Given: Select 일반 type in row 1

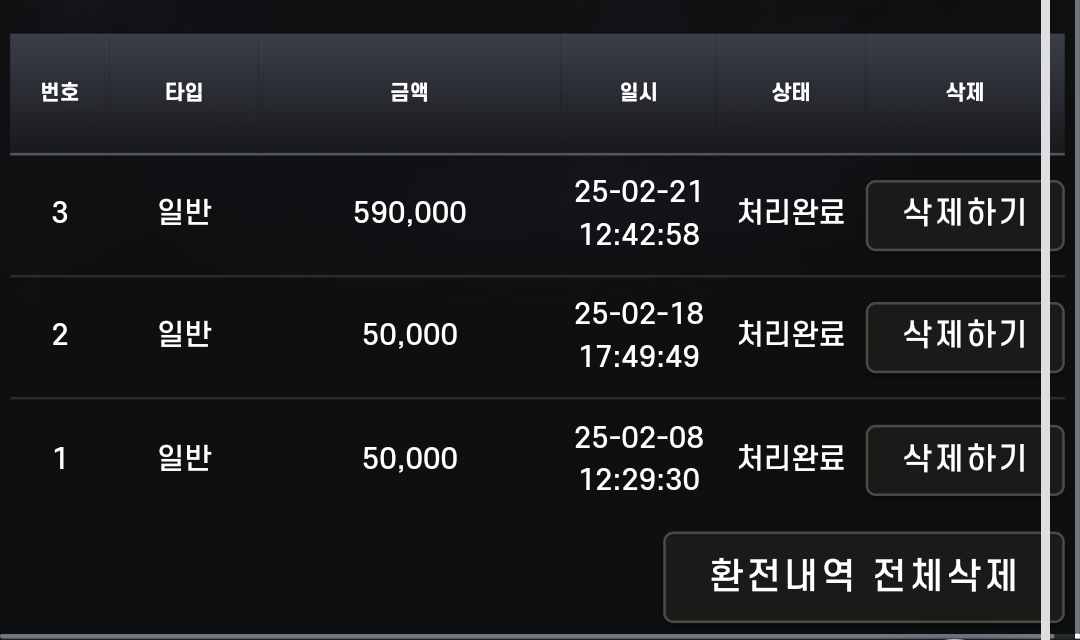Looking at the screenshot, I should (x=184, y=458).
